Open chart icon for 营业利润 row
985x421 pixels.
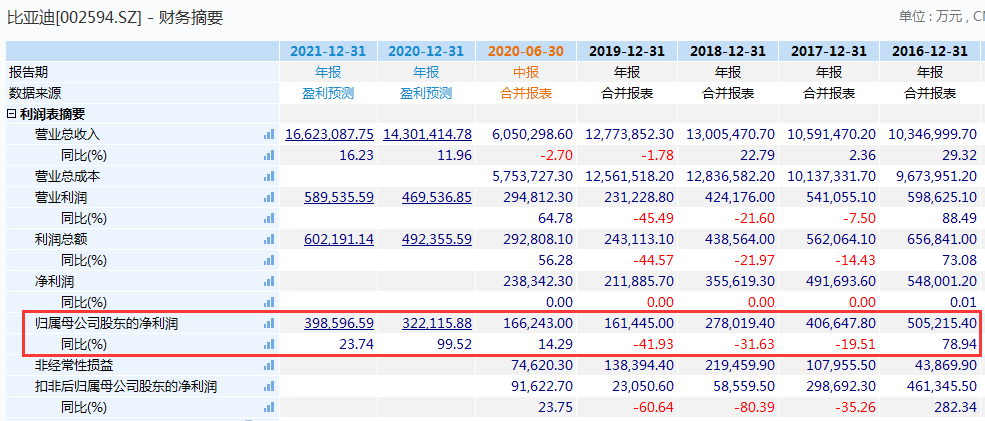(x=269, y=197)
